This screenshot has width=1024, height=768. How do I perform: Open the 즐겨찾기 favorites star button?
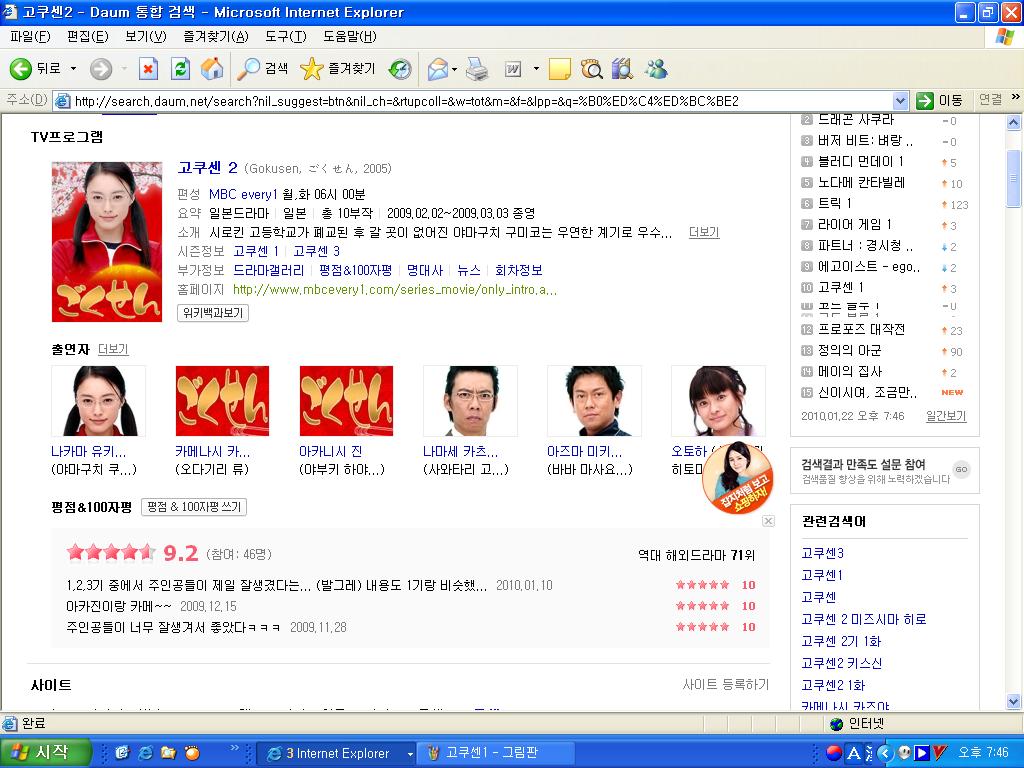tap(338, 69)
